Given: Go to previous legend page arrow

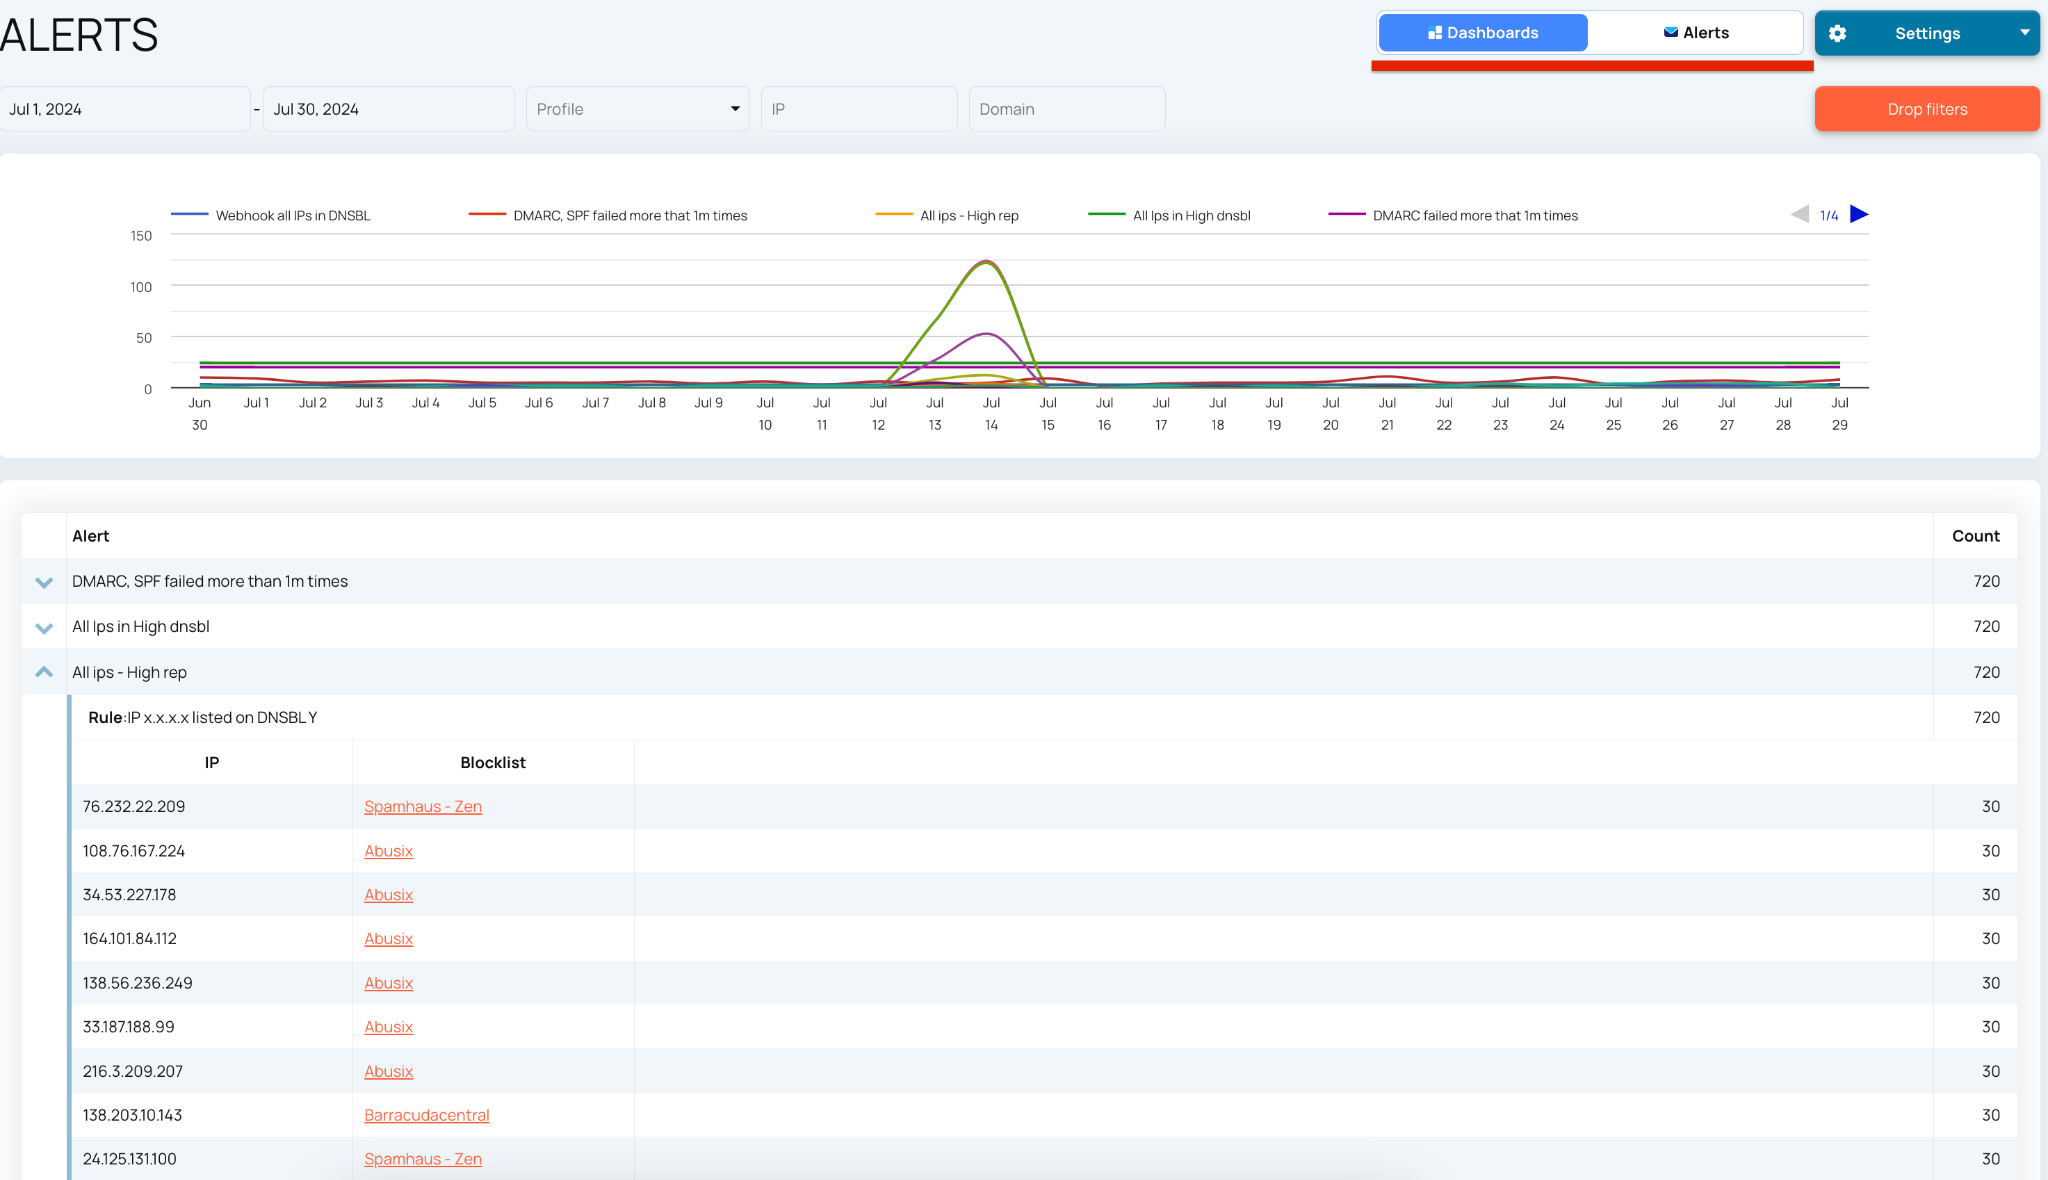Looking at the screenshot, I should coord(1799,214).
